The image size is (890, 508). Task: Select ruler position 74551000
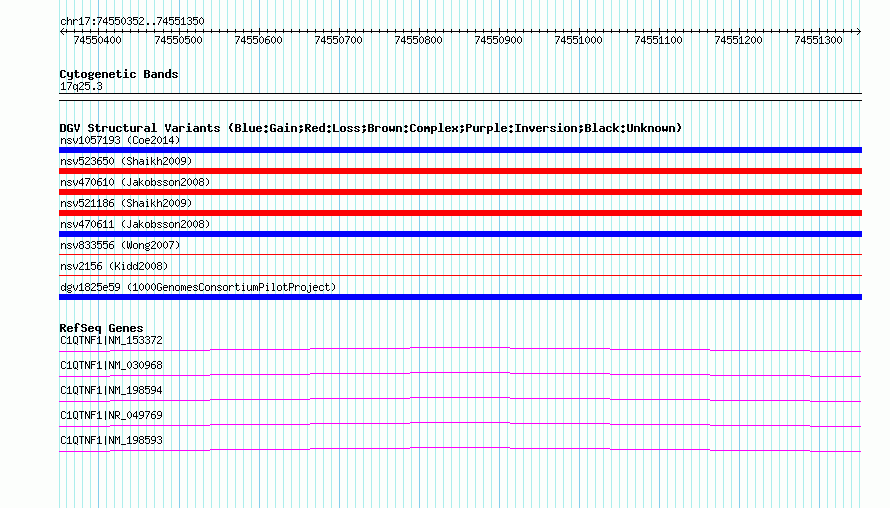[x=578, y=40]
